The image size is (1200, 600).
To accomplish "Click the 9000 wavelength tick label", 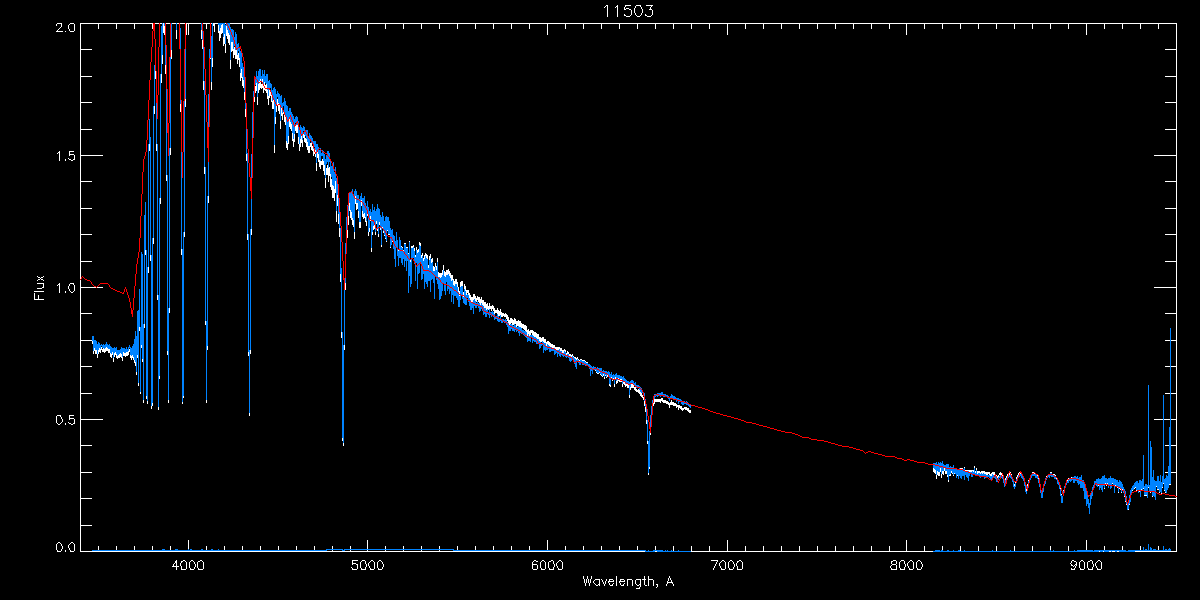I will pos(1085,565).
